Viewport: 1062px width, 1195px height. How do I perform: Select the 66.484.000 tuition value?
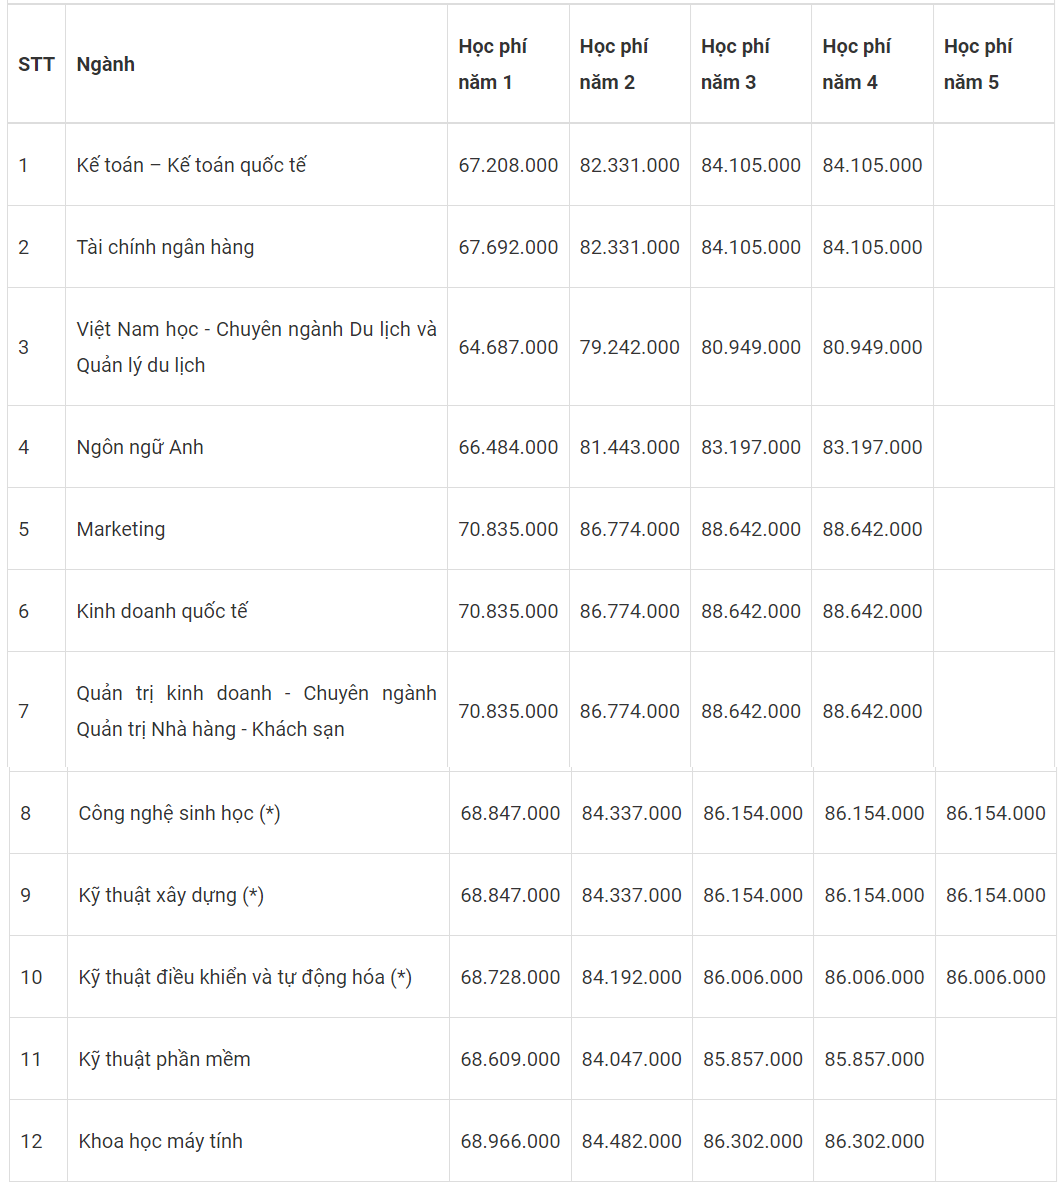tap(508, 447)
